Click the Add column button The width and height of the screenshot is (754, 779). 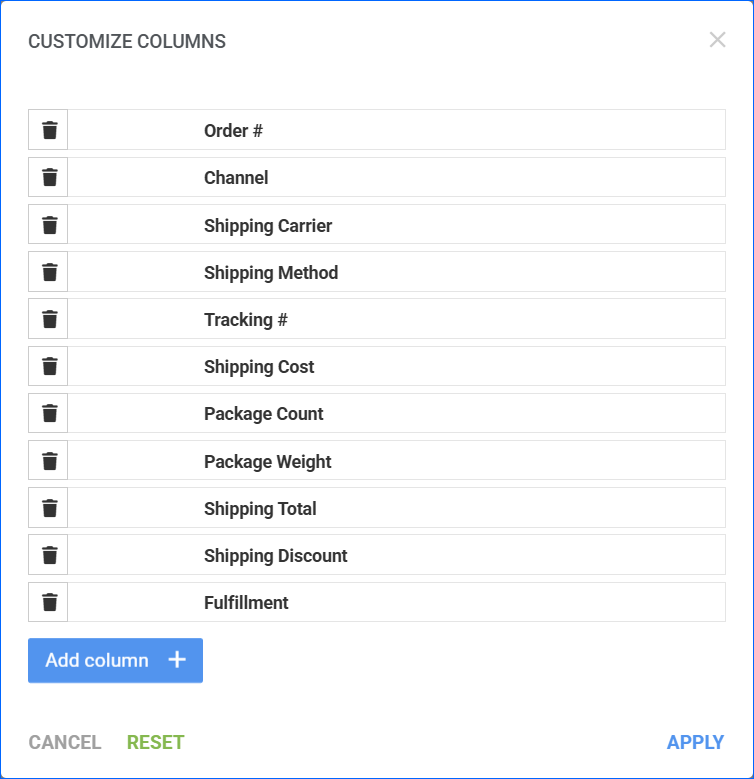115,660
